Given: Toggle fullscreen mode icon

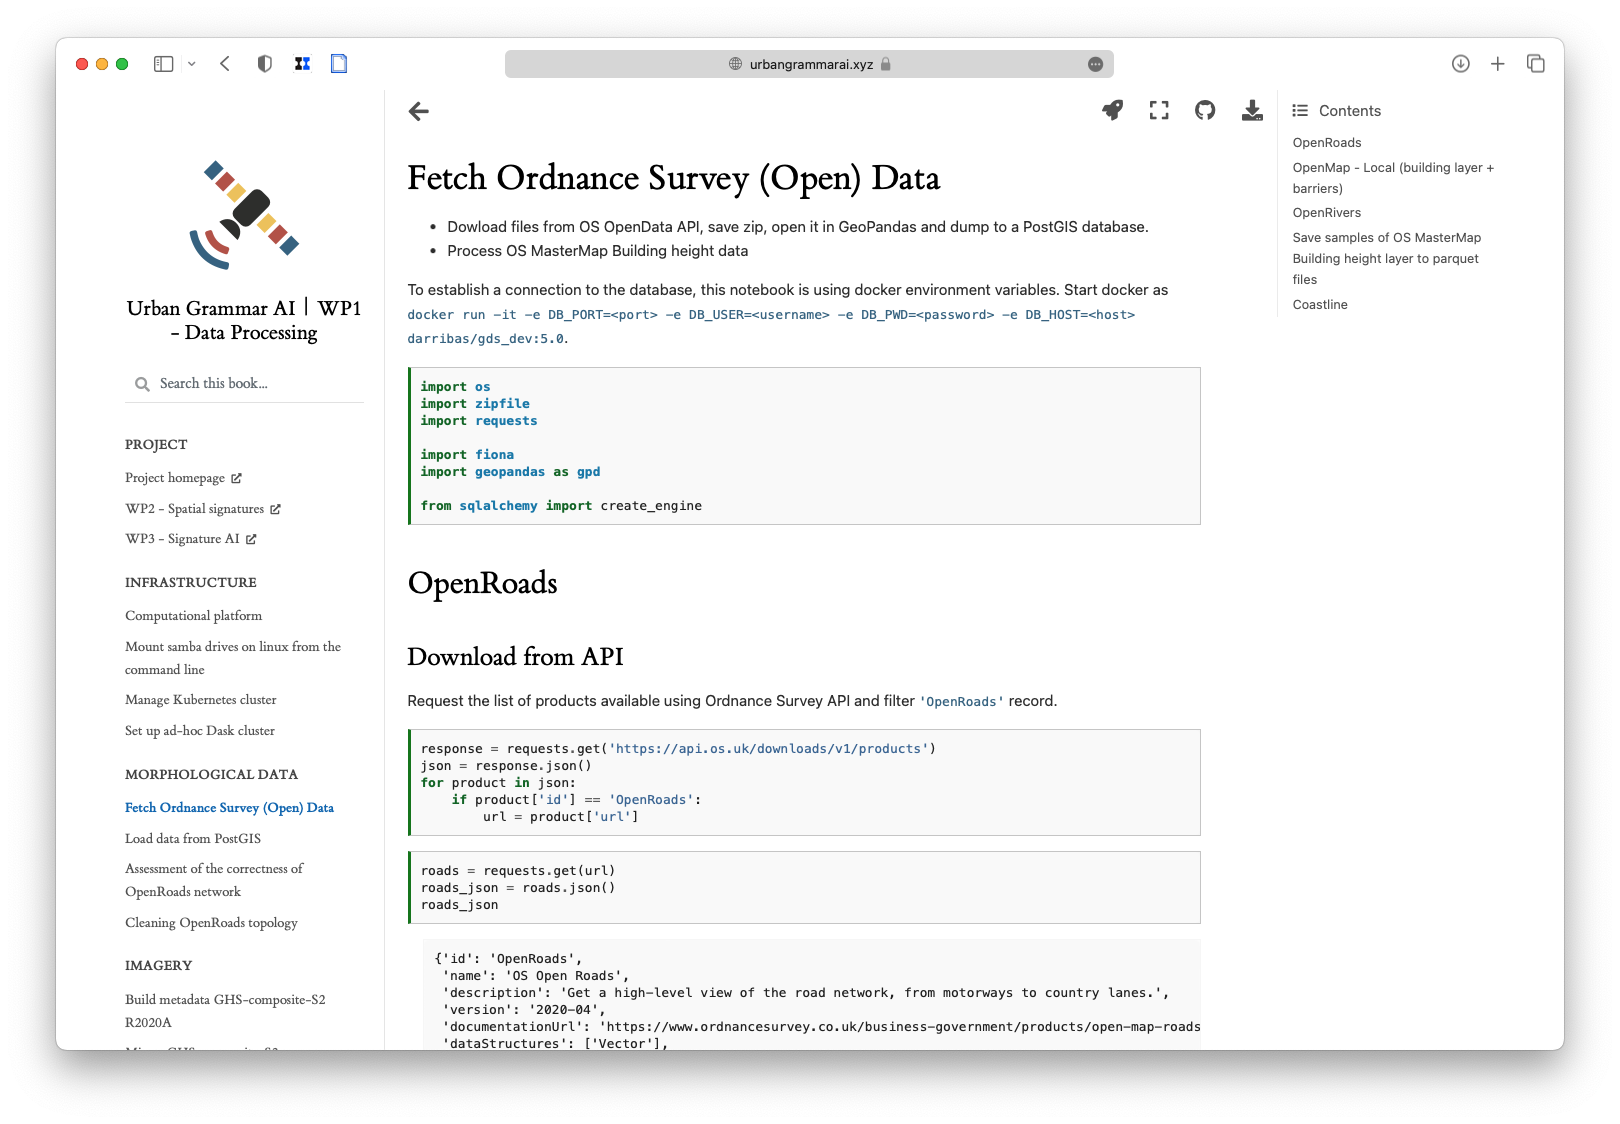Looking at the screenshot, I should (1159, 111).
